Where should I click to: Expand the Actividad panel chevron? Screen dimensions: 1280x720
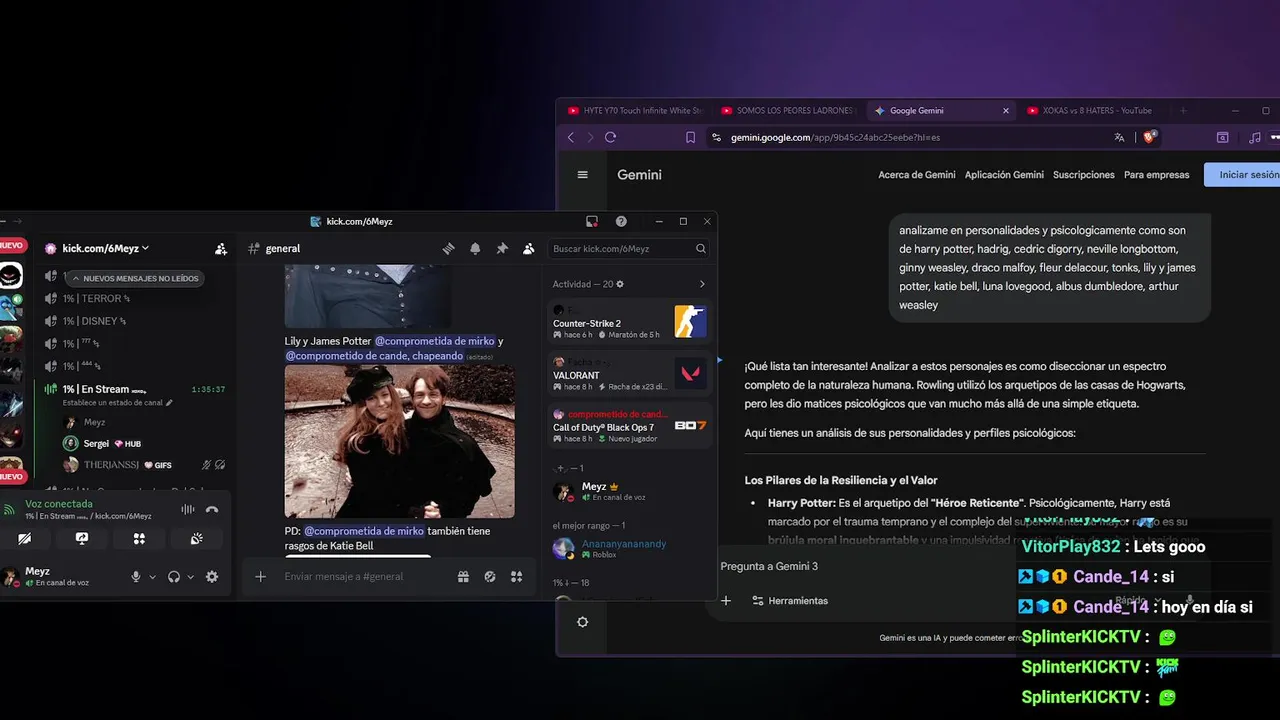702,284
